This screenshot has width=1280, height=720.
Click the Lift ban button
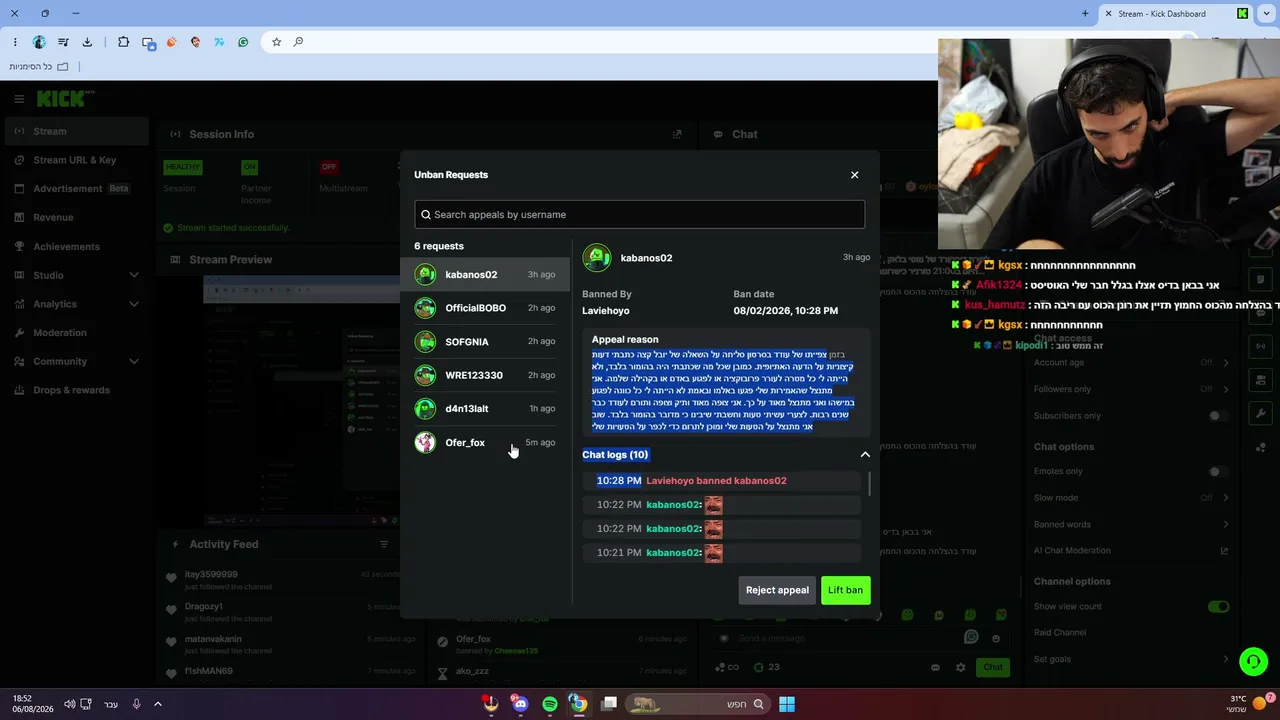tap(845, 590)
